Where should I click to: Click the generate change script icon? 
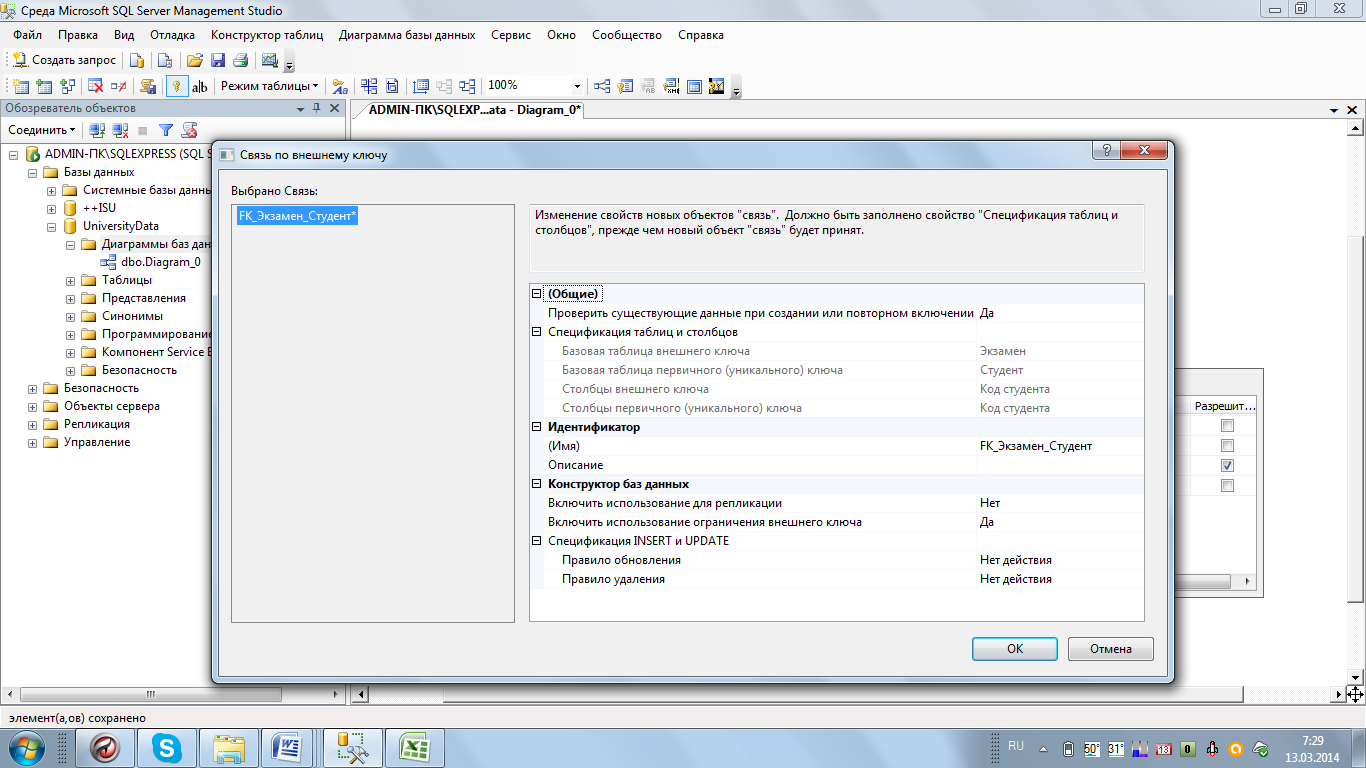click(x=148, y=86)
